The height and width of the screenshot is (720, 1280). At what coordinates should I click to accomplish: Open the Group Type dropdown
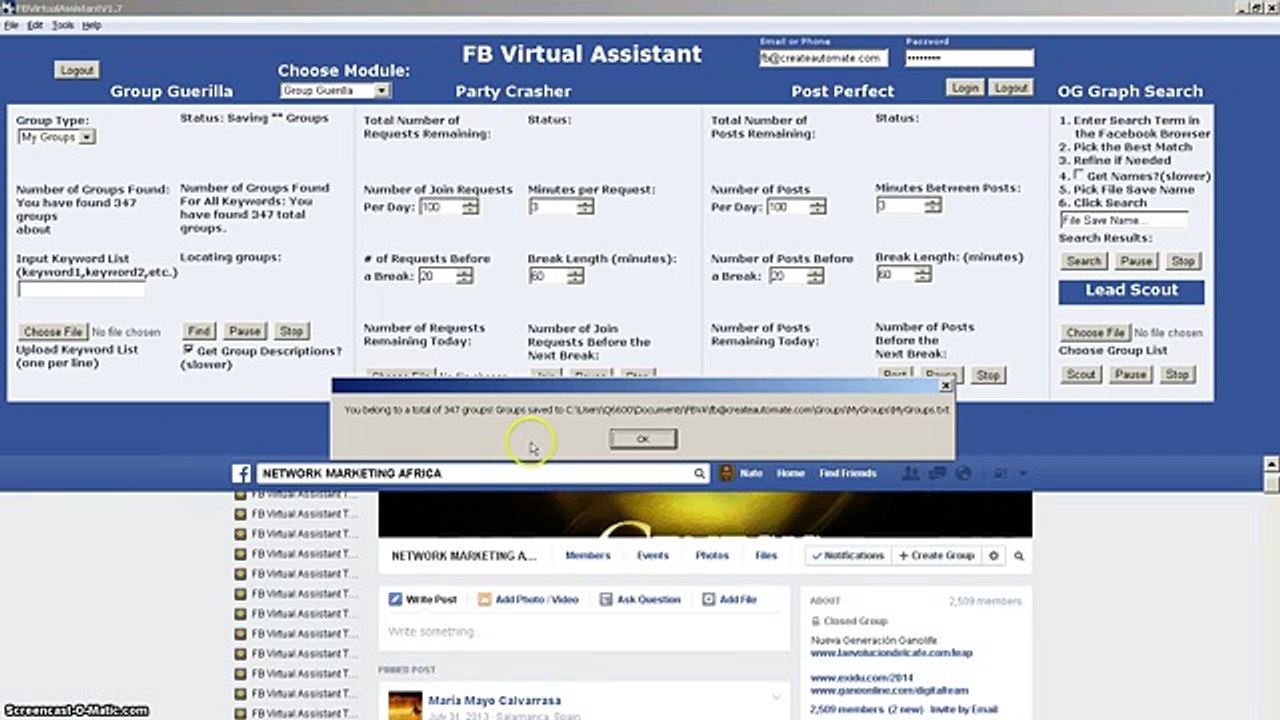pyautogui.click(x=56, y=137)
